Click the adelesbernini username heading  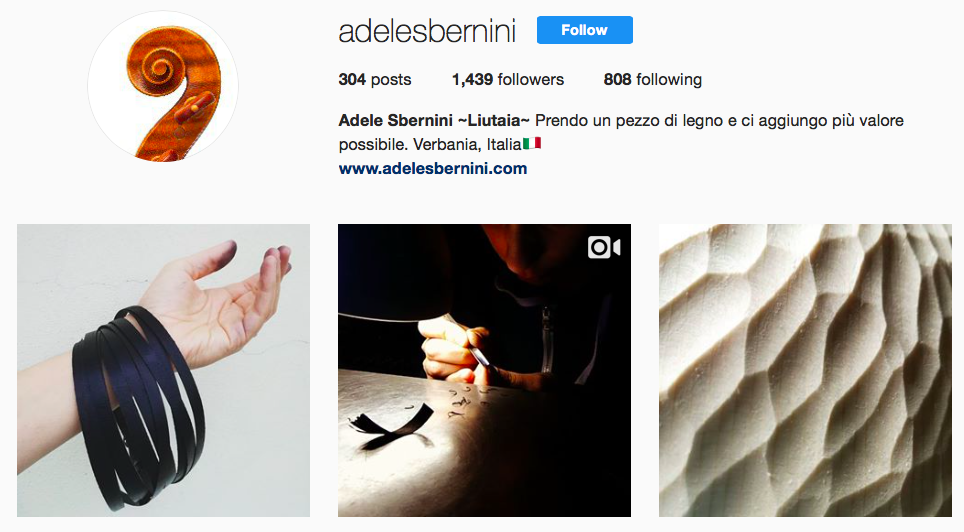tap(427, 31)
